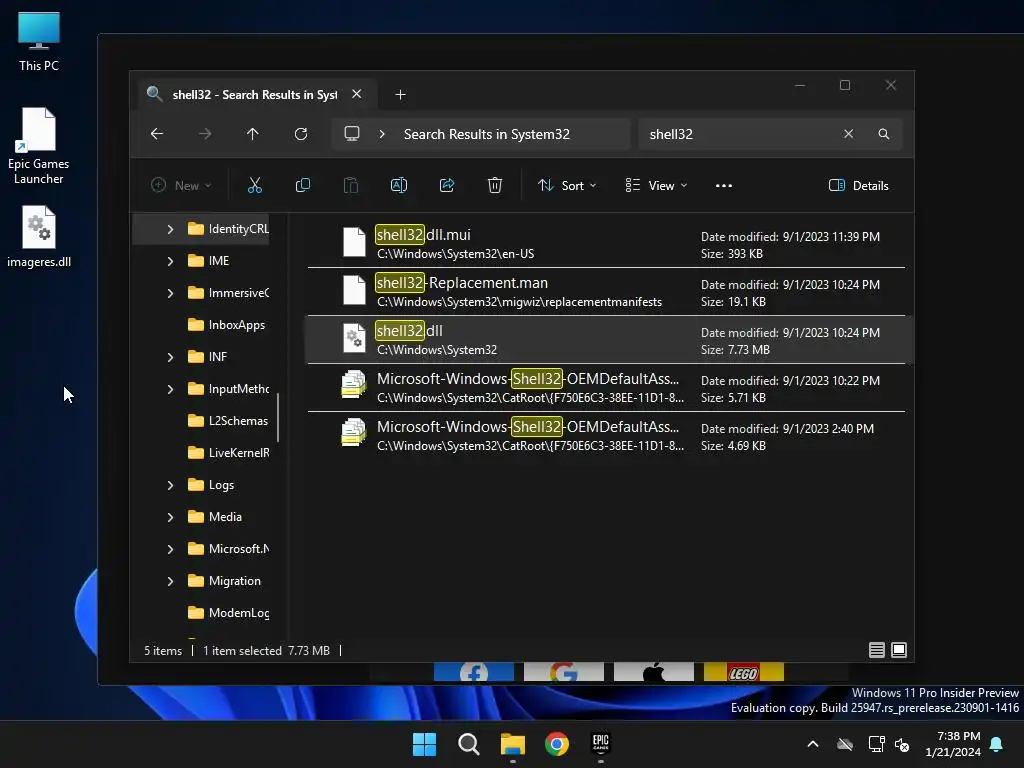Select This PC desktop icon
1024x768 pixels.
[x=39, y=42]
